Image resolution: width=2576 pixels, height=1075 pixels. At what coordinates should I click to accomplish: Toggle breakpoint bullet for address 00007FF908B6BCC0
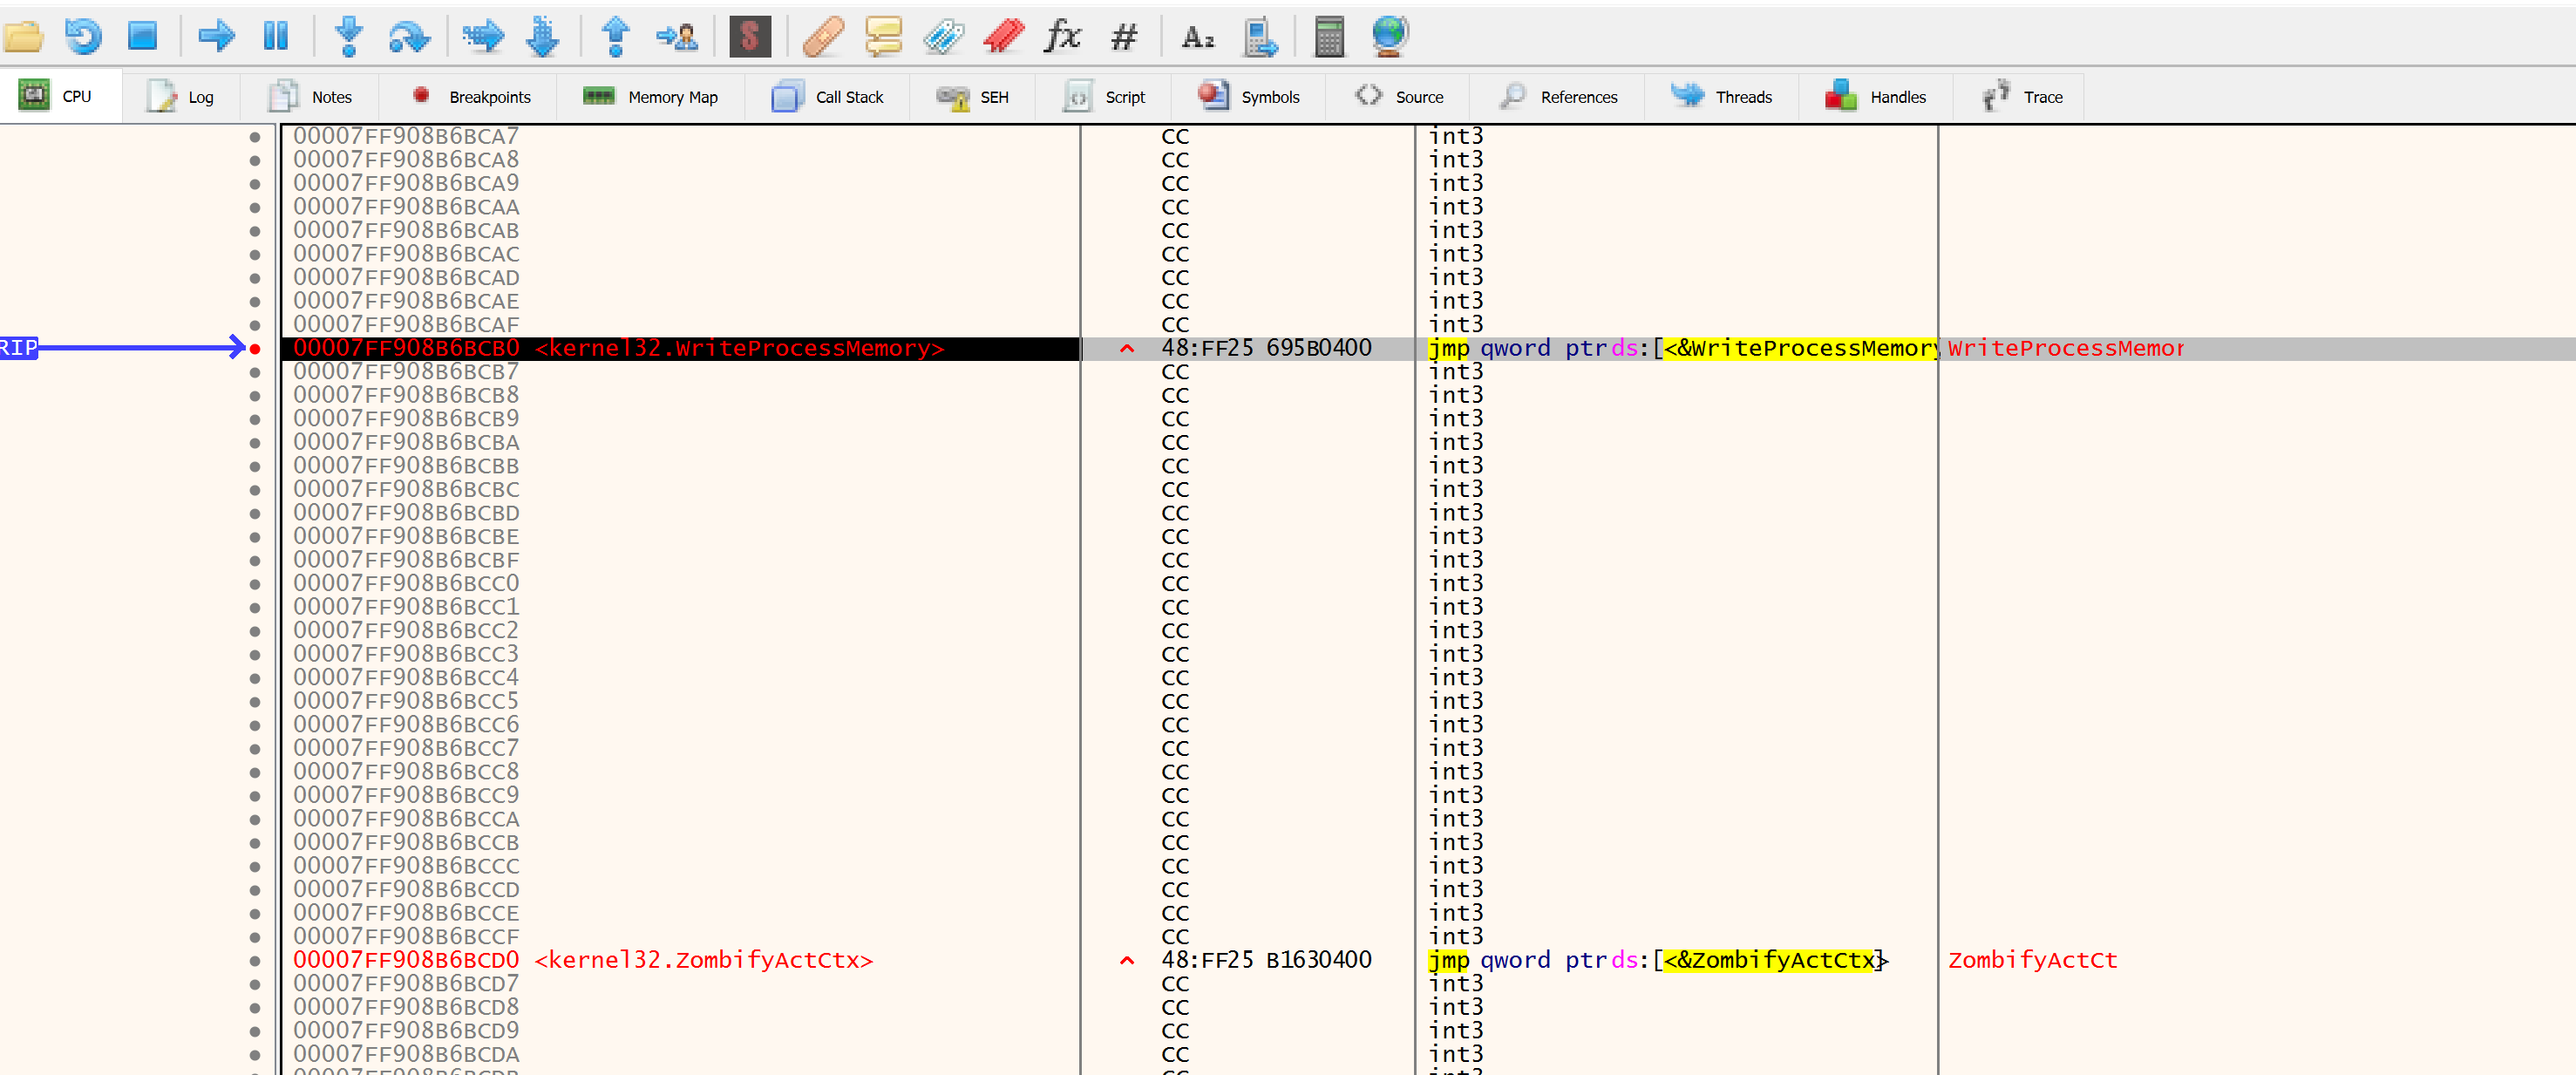(x=255, y=584)
